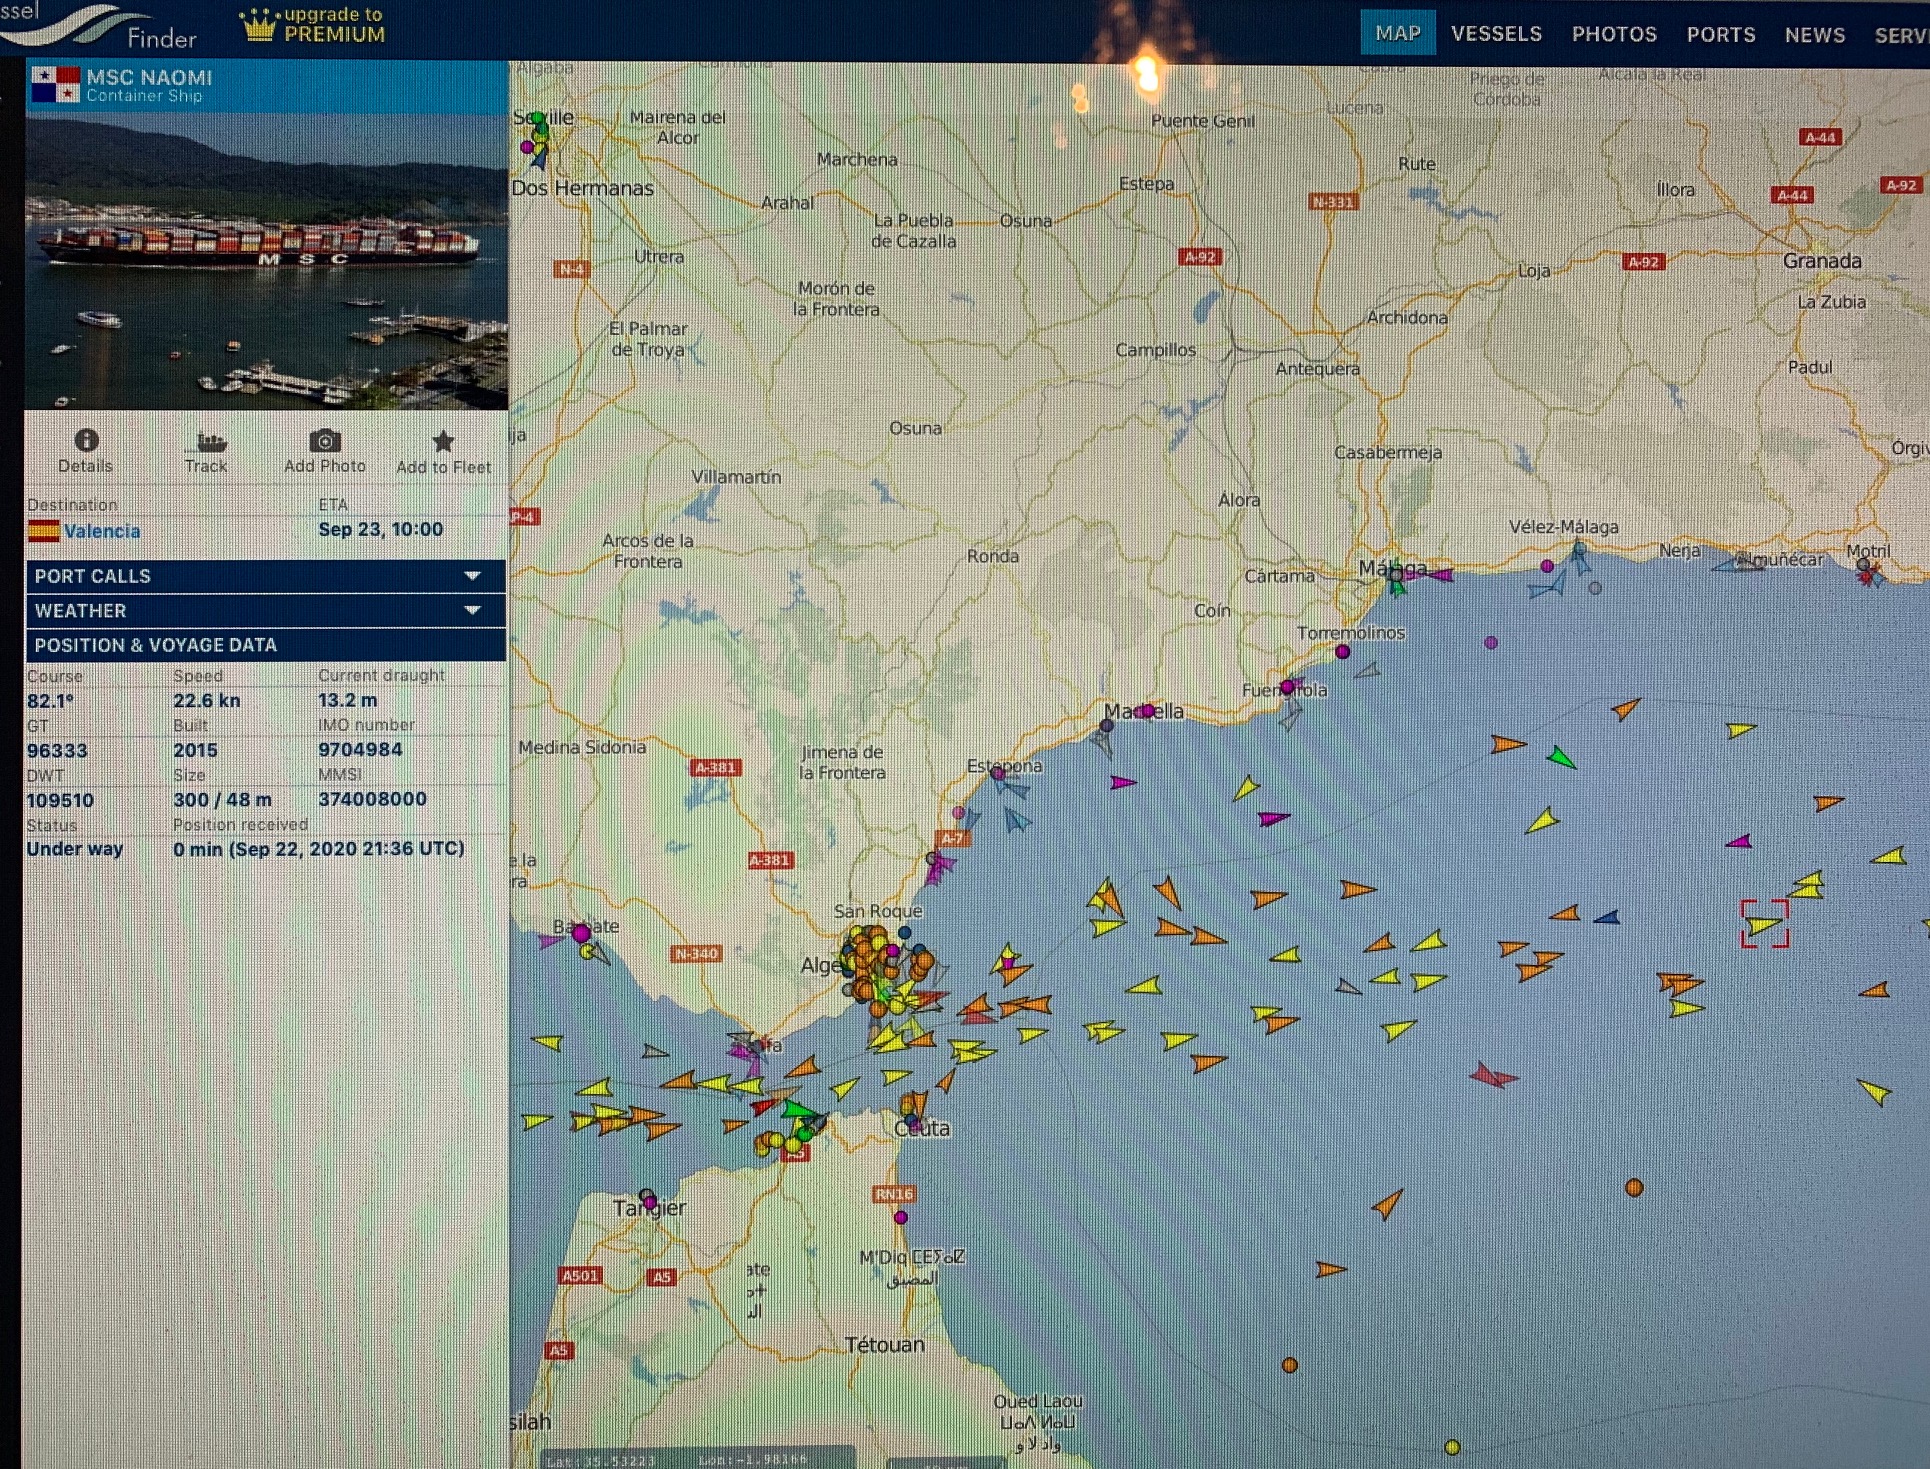Expand the WEATHER section arrow
Viewport: 1930px width, 1469px height.
473,610
